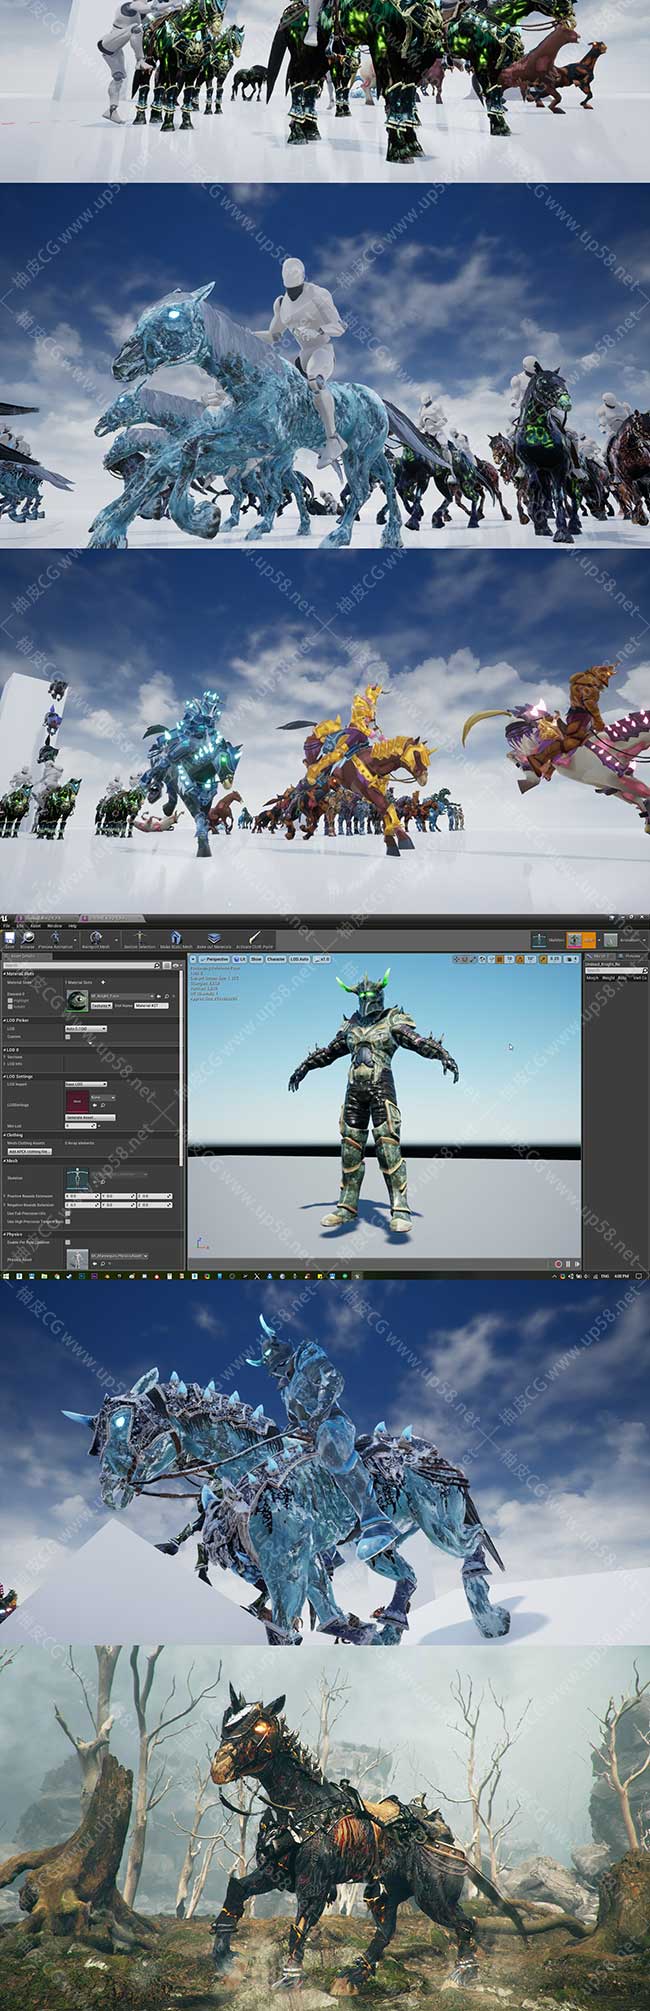The height and width of the screenshot is (2011, 650).
Task: Click the Bake out Materials icon
Action: (214, 939)
